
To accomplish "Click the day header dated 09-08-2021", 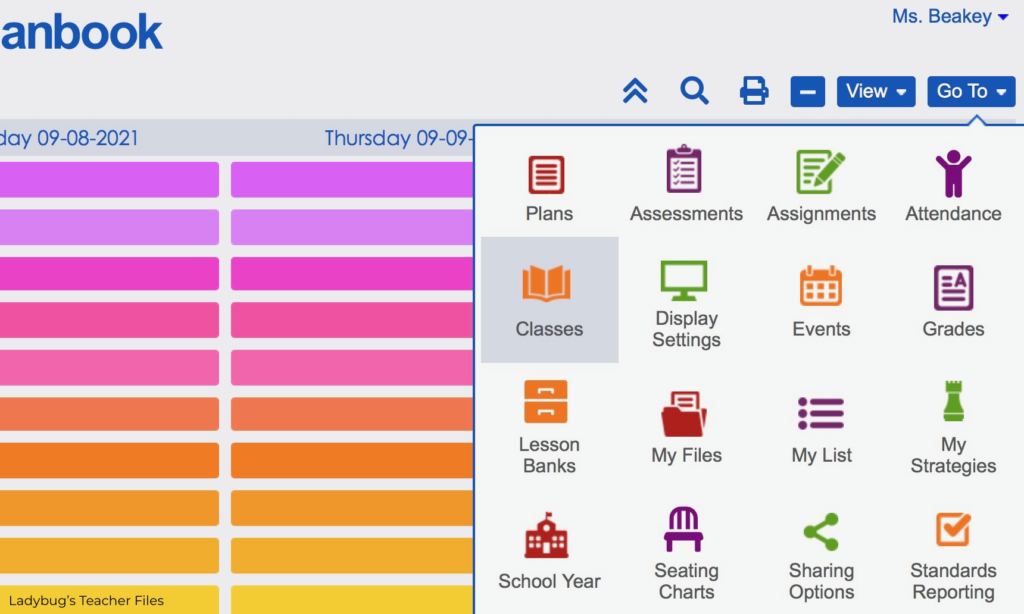I will 69,138.
